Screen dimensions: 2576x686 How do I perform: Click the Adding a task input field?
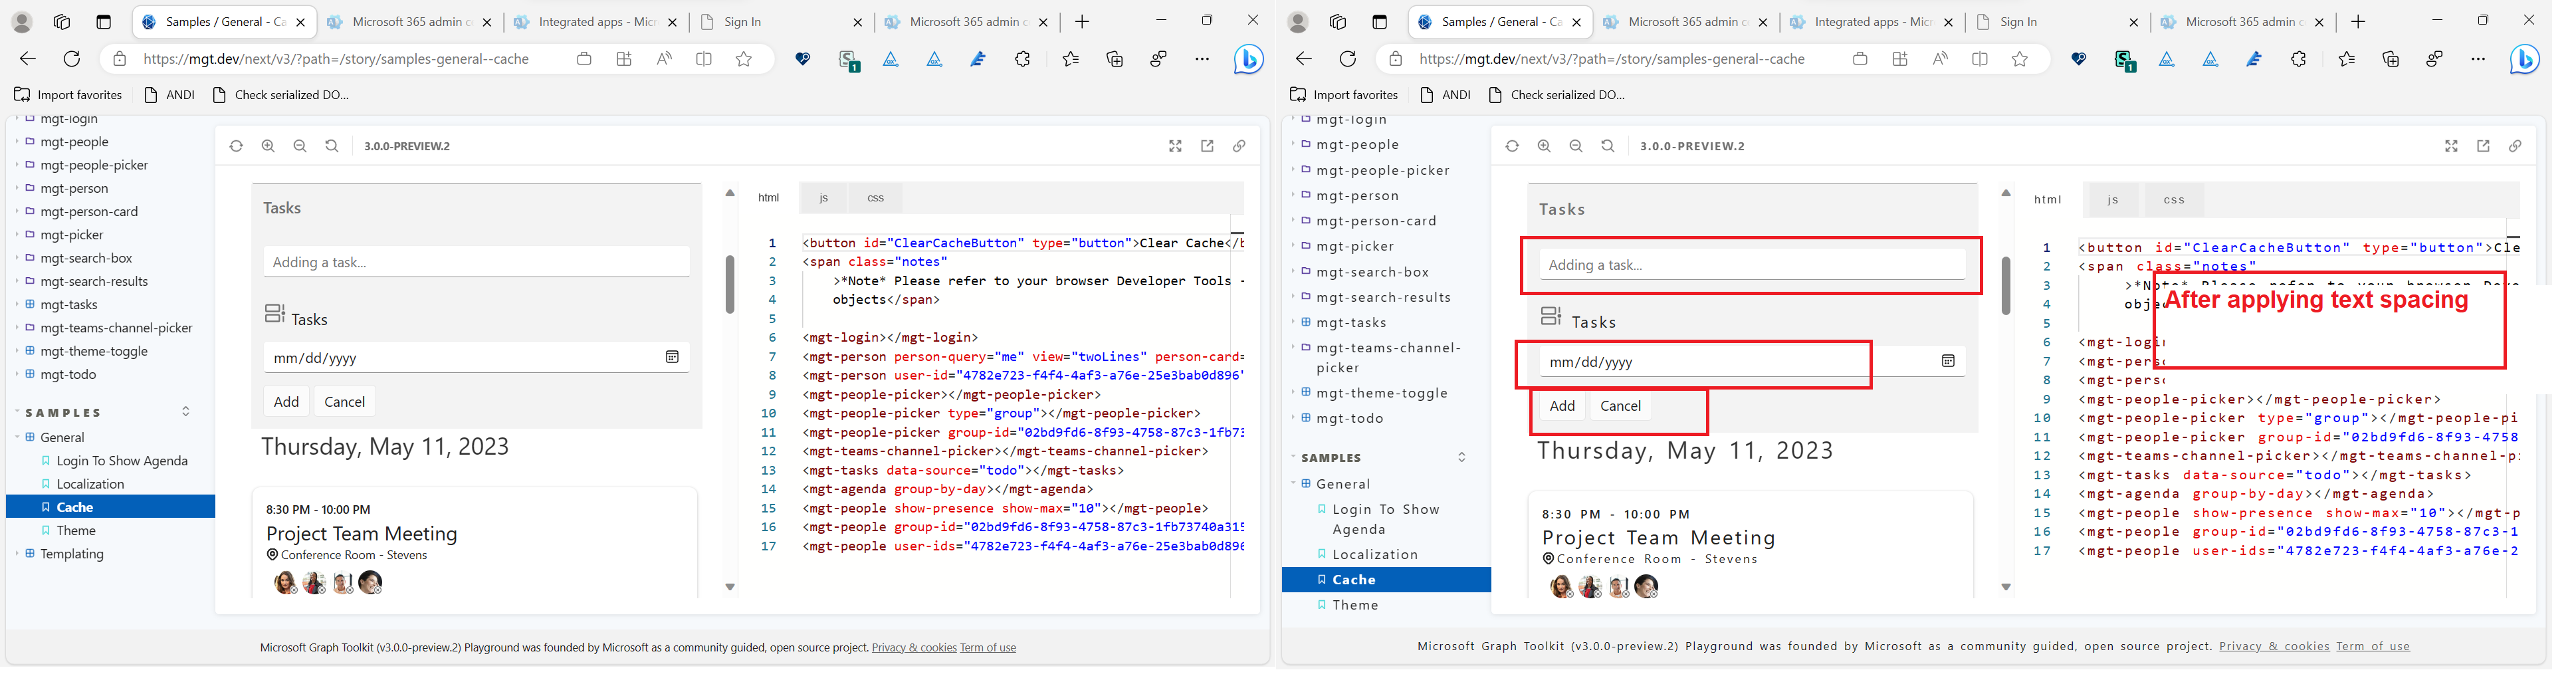coord(476,261)
